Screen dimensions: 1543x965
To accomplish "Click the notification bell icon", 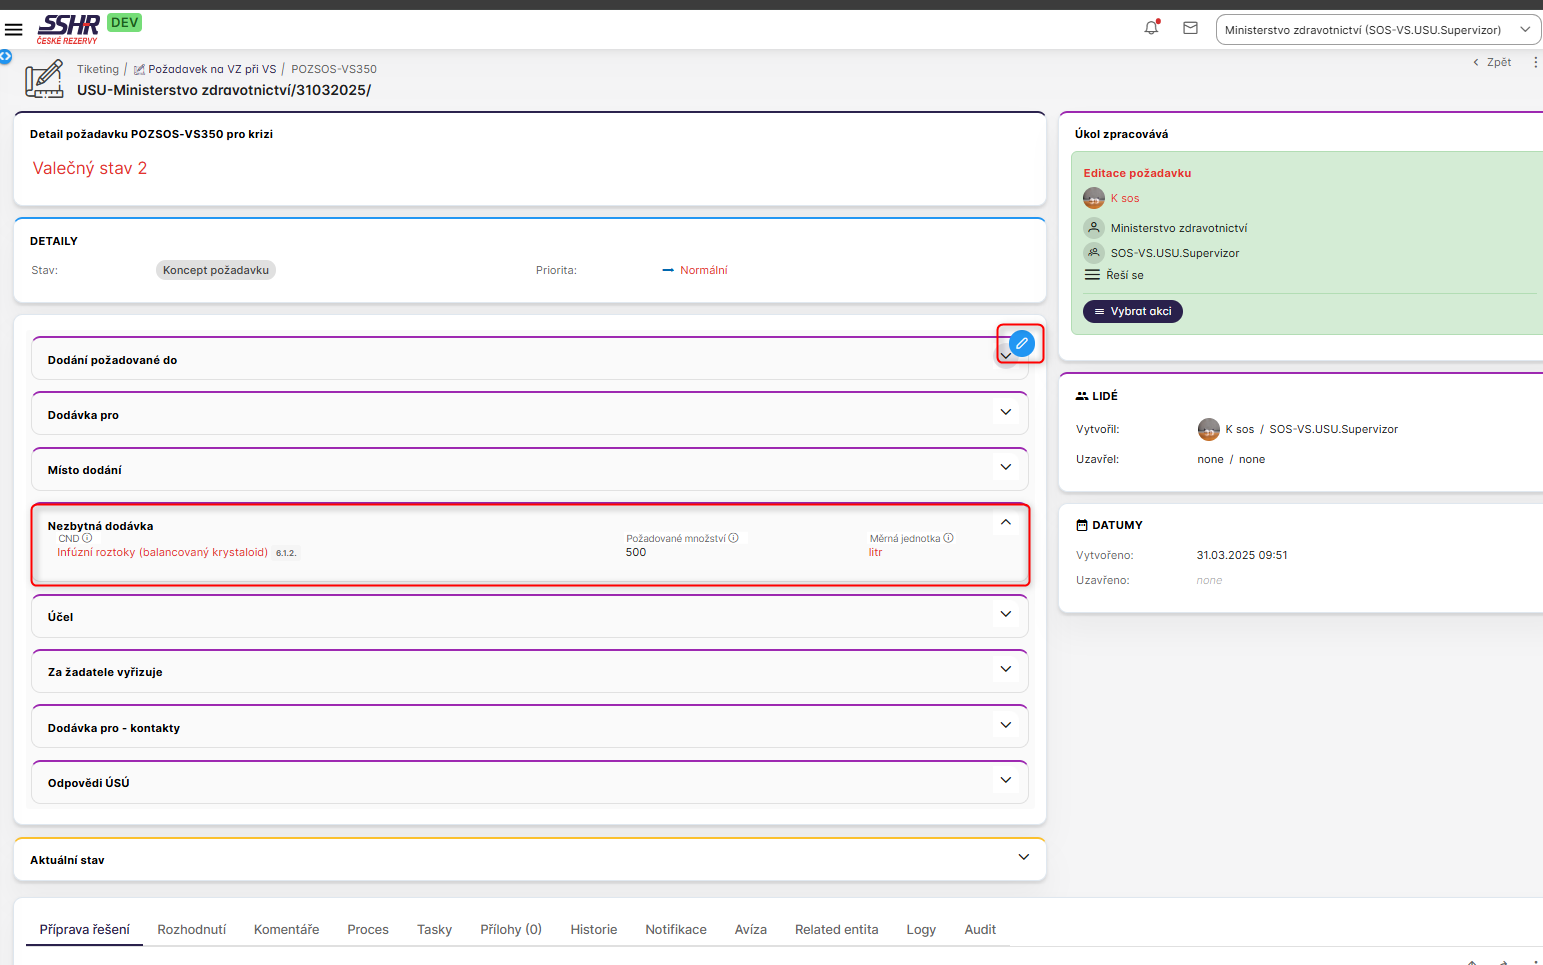I will pos(1151,28).
